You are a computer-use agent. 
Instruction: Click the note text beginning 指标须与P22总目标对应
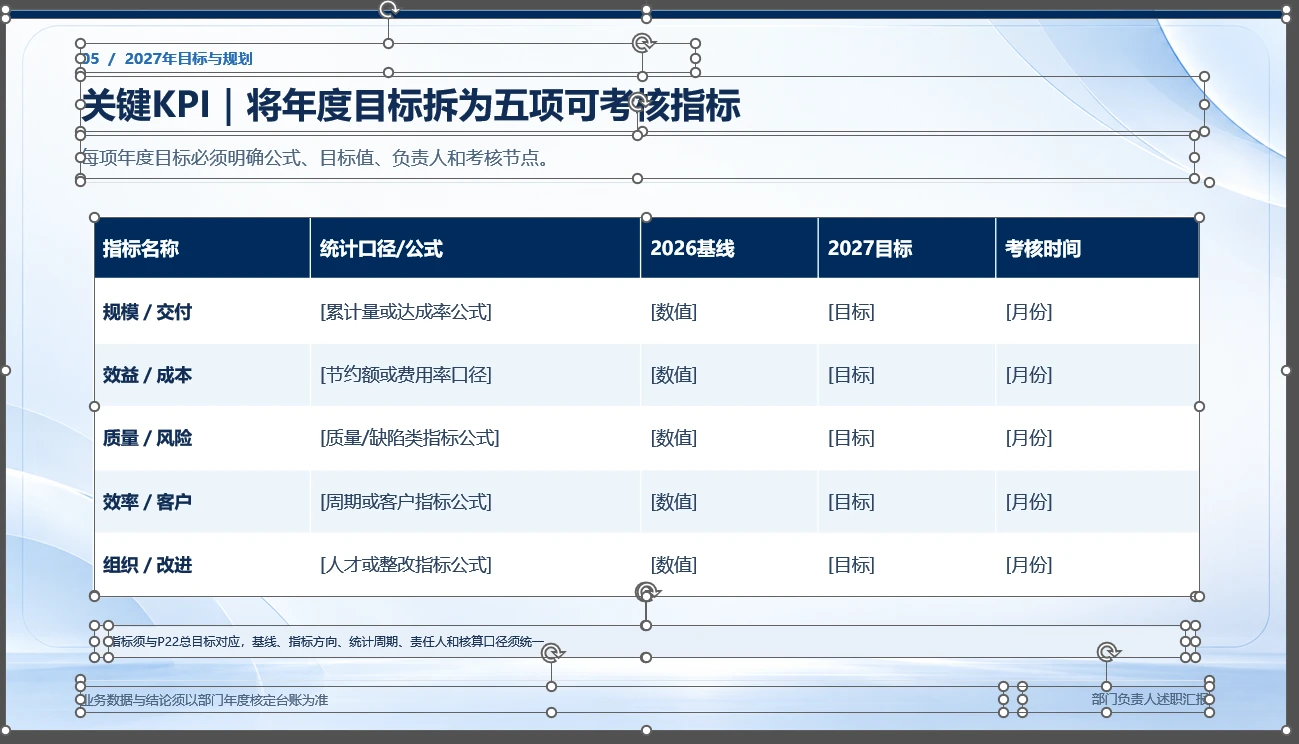327,642
